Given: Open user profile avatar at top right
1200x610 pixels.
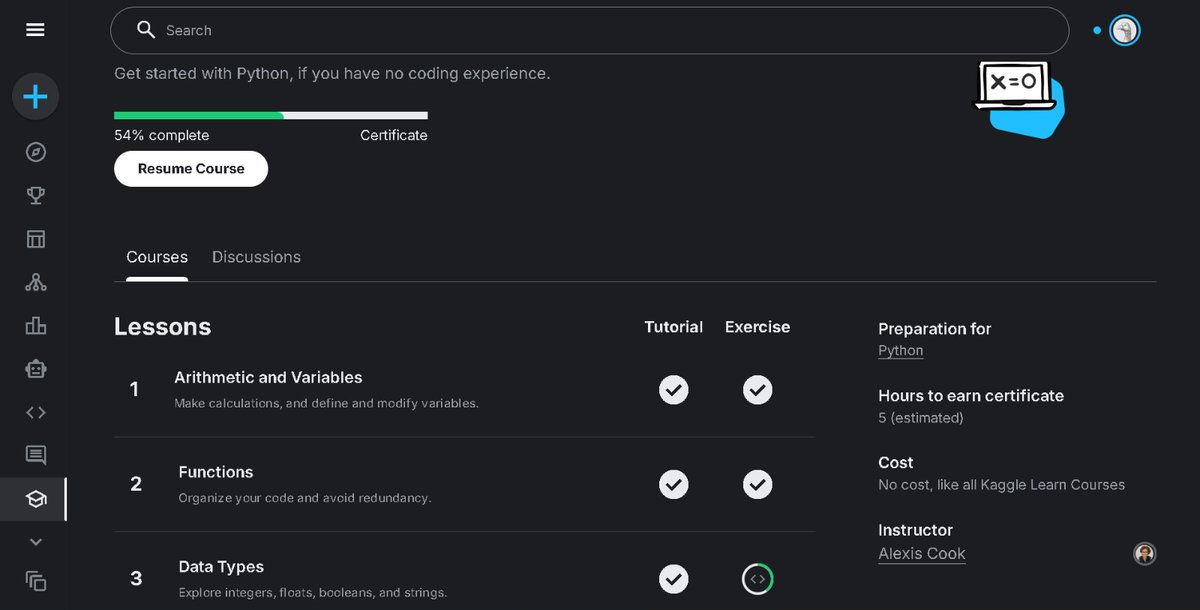Looking at the screenshot, I should point(1125,30).
